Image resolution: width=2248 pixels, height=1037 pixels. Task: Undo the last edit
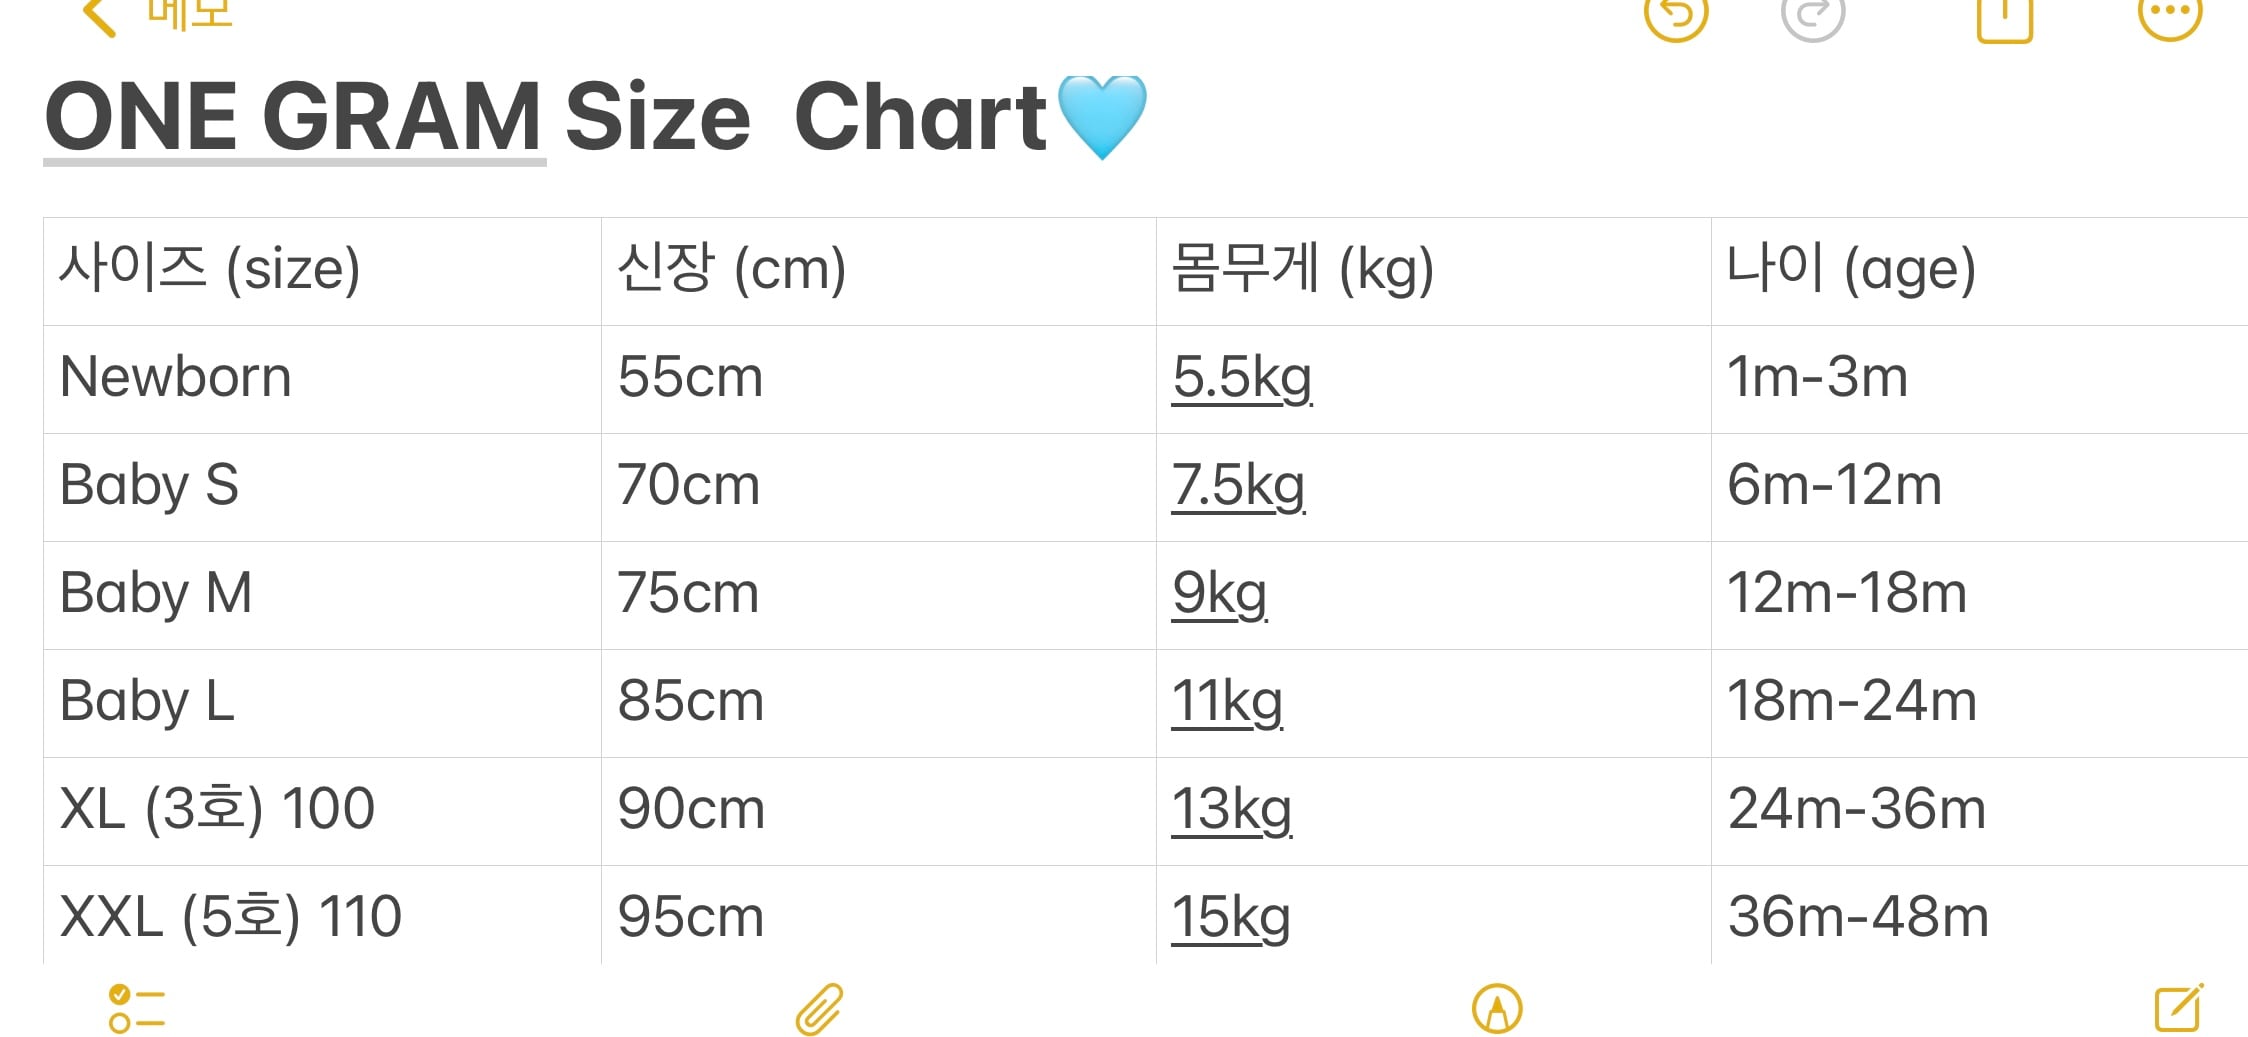point(1675,15)
